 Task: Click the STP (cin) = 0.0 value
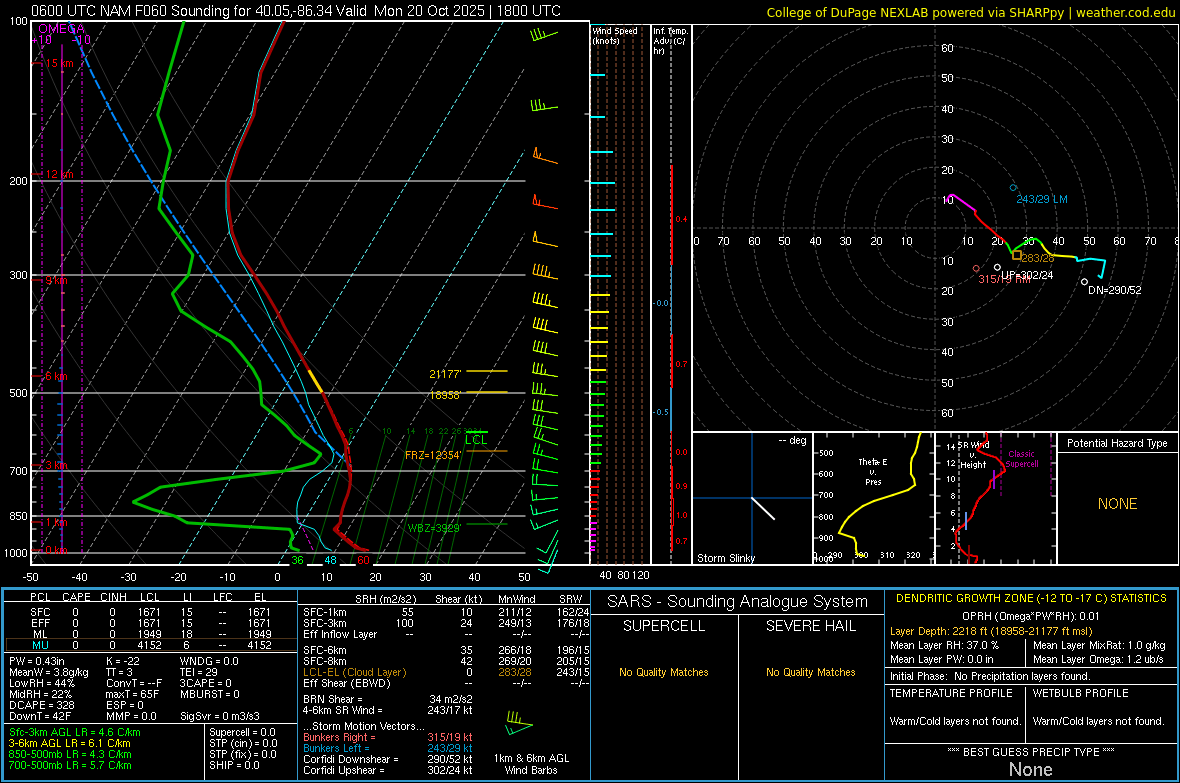(243, 743)
